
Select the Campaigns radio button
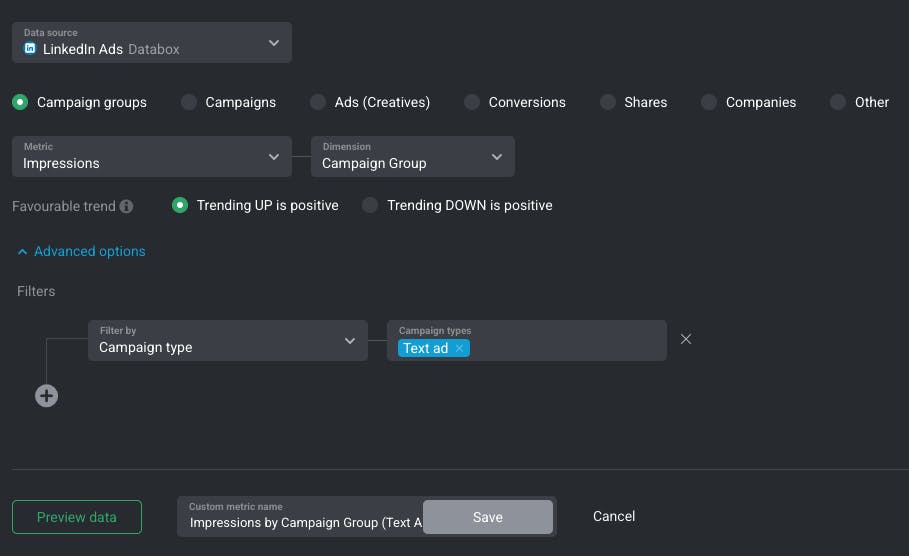189,102
